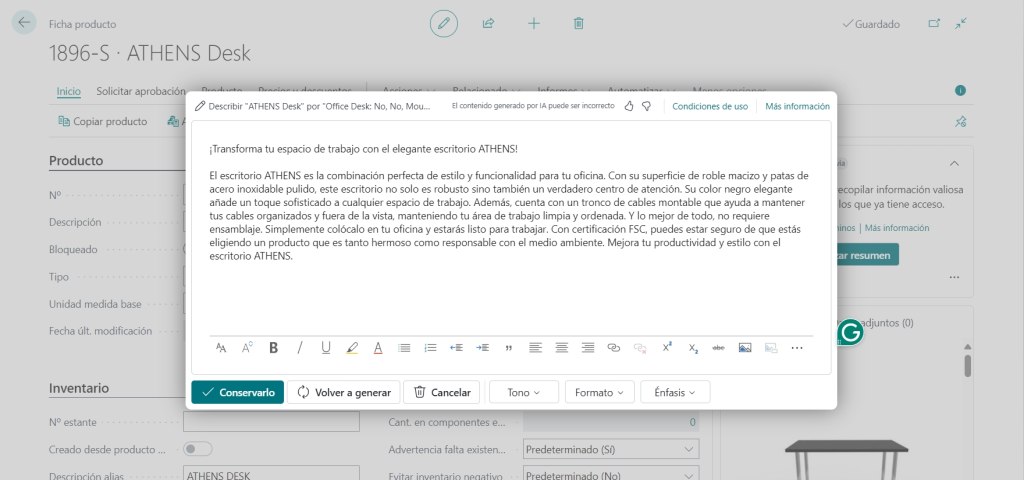The width and height of the screenshot is (1024, 480).
Task: Create new record with plus icon
Action: pyautogui.click(x=534, y=24)
